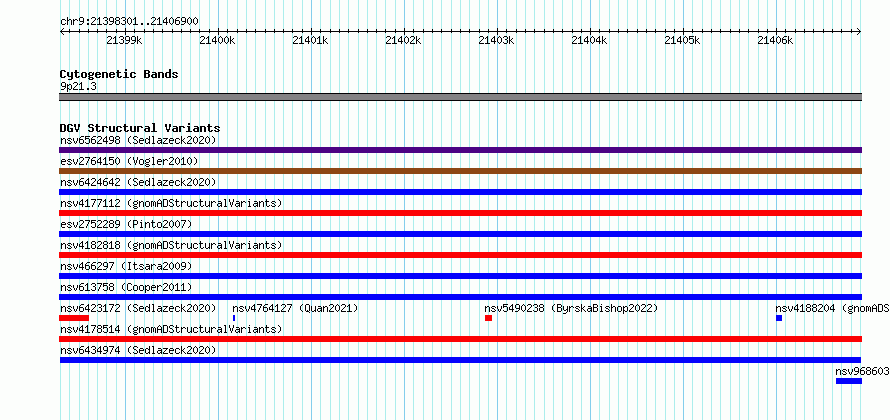
Task: Open nsv4182818 gnomAD variant label
Action: tap(171, 245)
